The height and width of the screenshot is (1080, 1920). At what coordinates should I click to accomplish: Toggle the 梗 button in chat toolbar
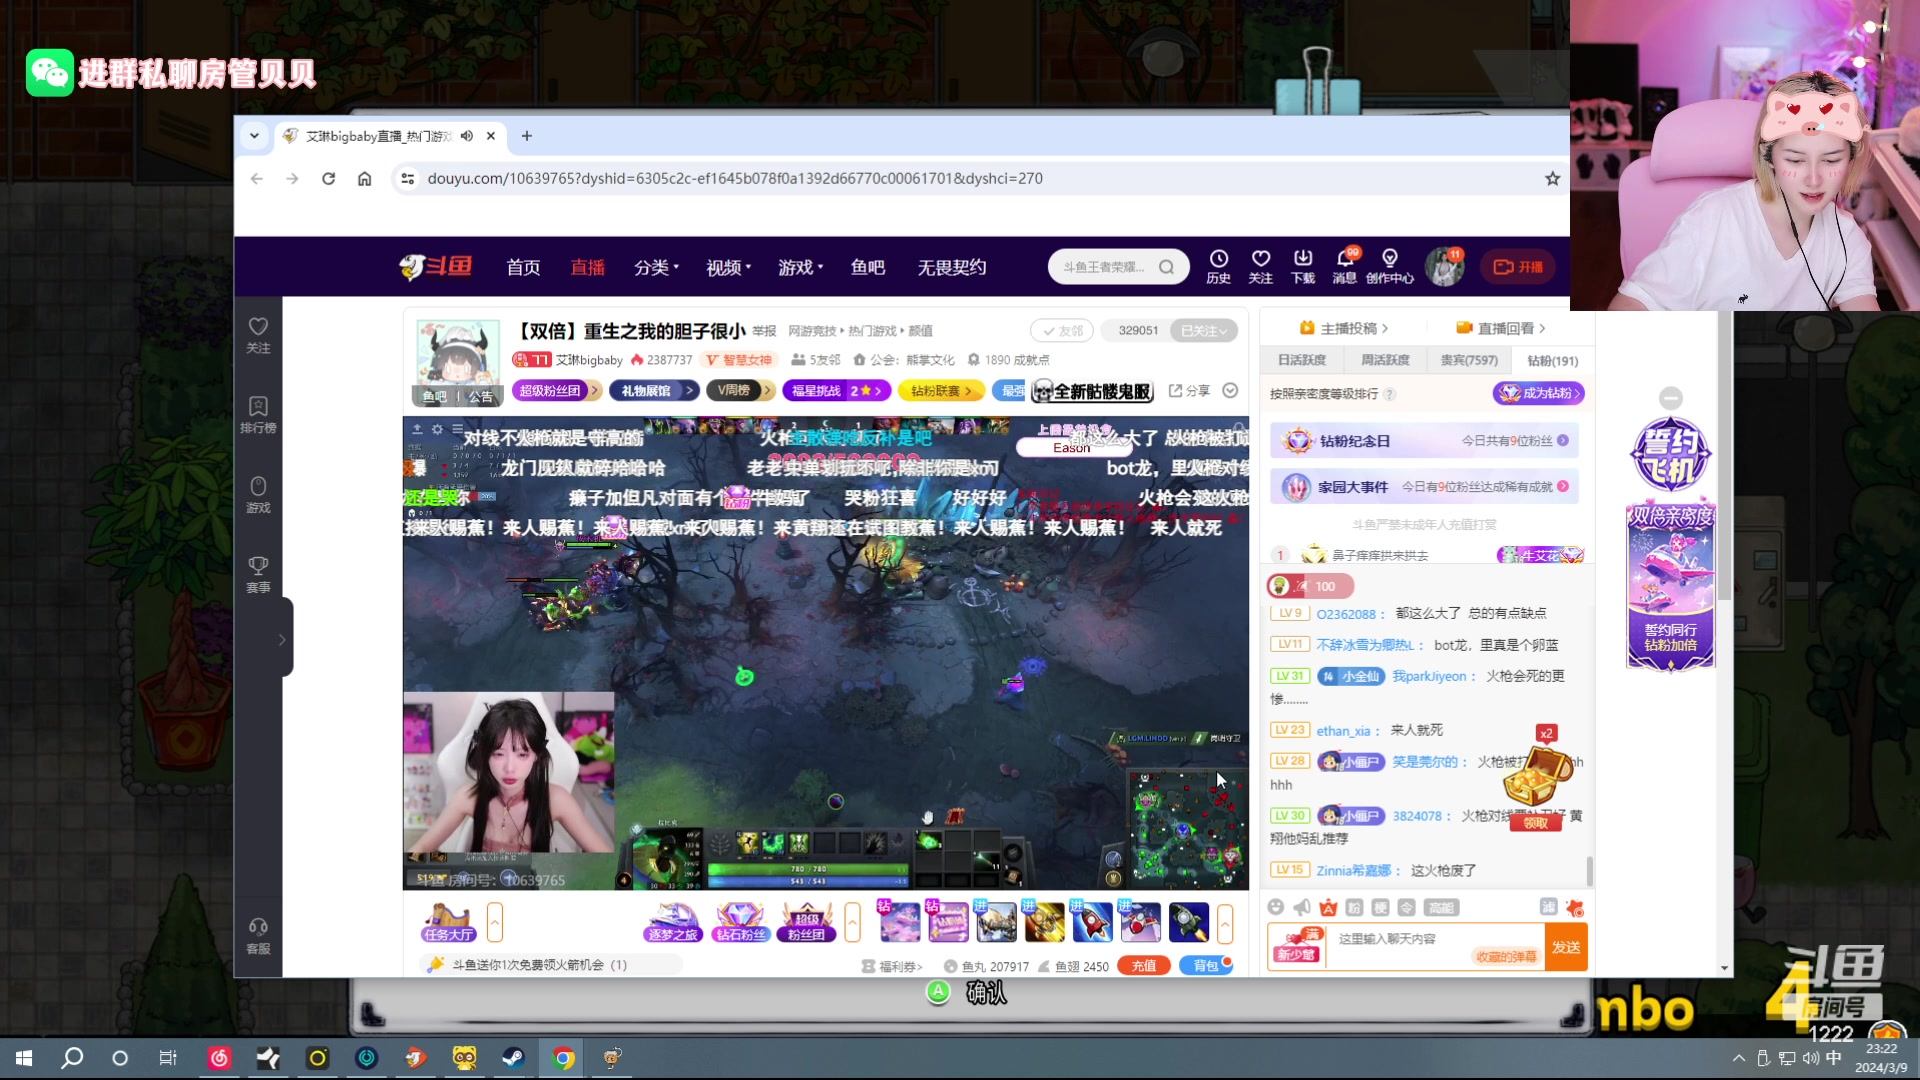click(1380, 907)
